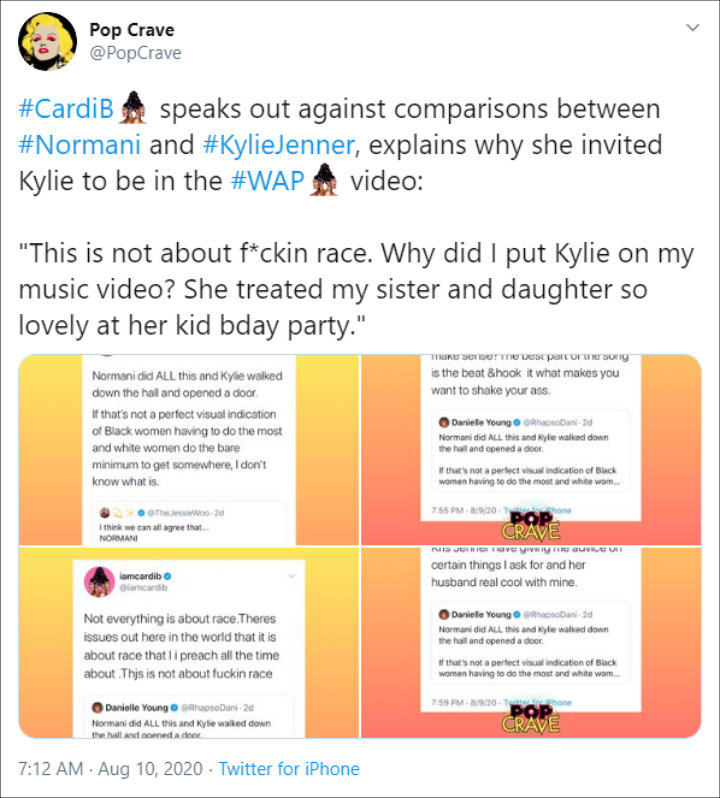
Task: Open the top-left Normani tweet screenshot
Action: tap(189, 450)
